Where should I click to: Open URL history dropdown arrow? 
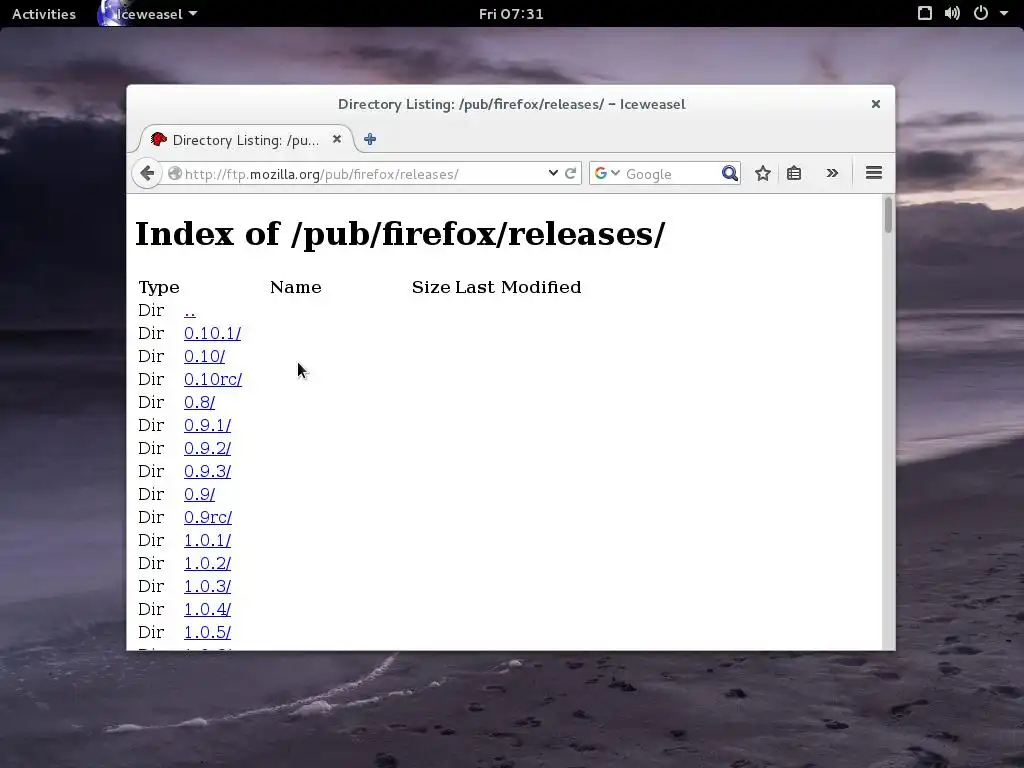click(553, 173)
